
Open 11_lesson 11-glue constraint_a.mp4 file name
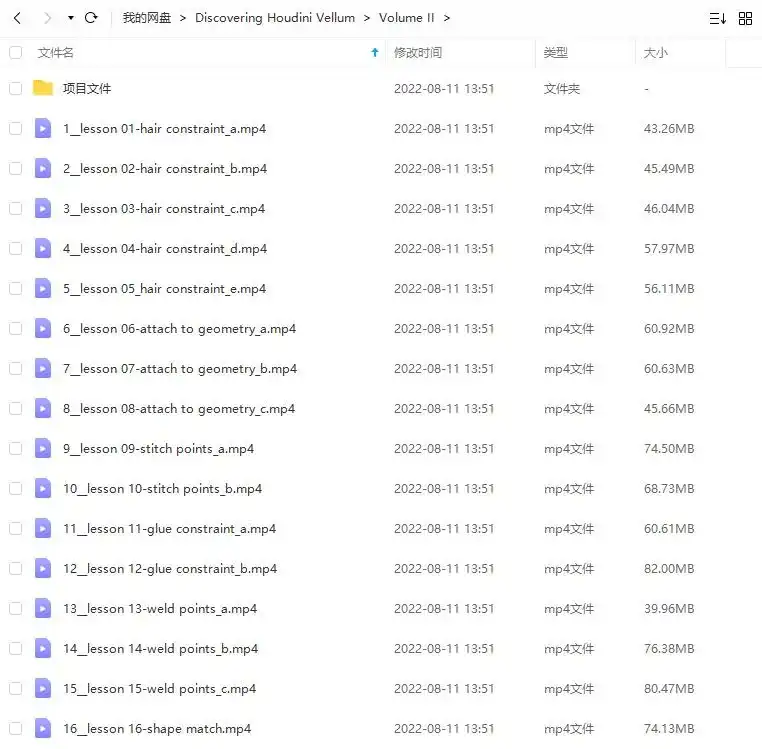[x=170, y=529]
